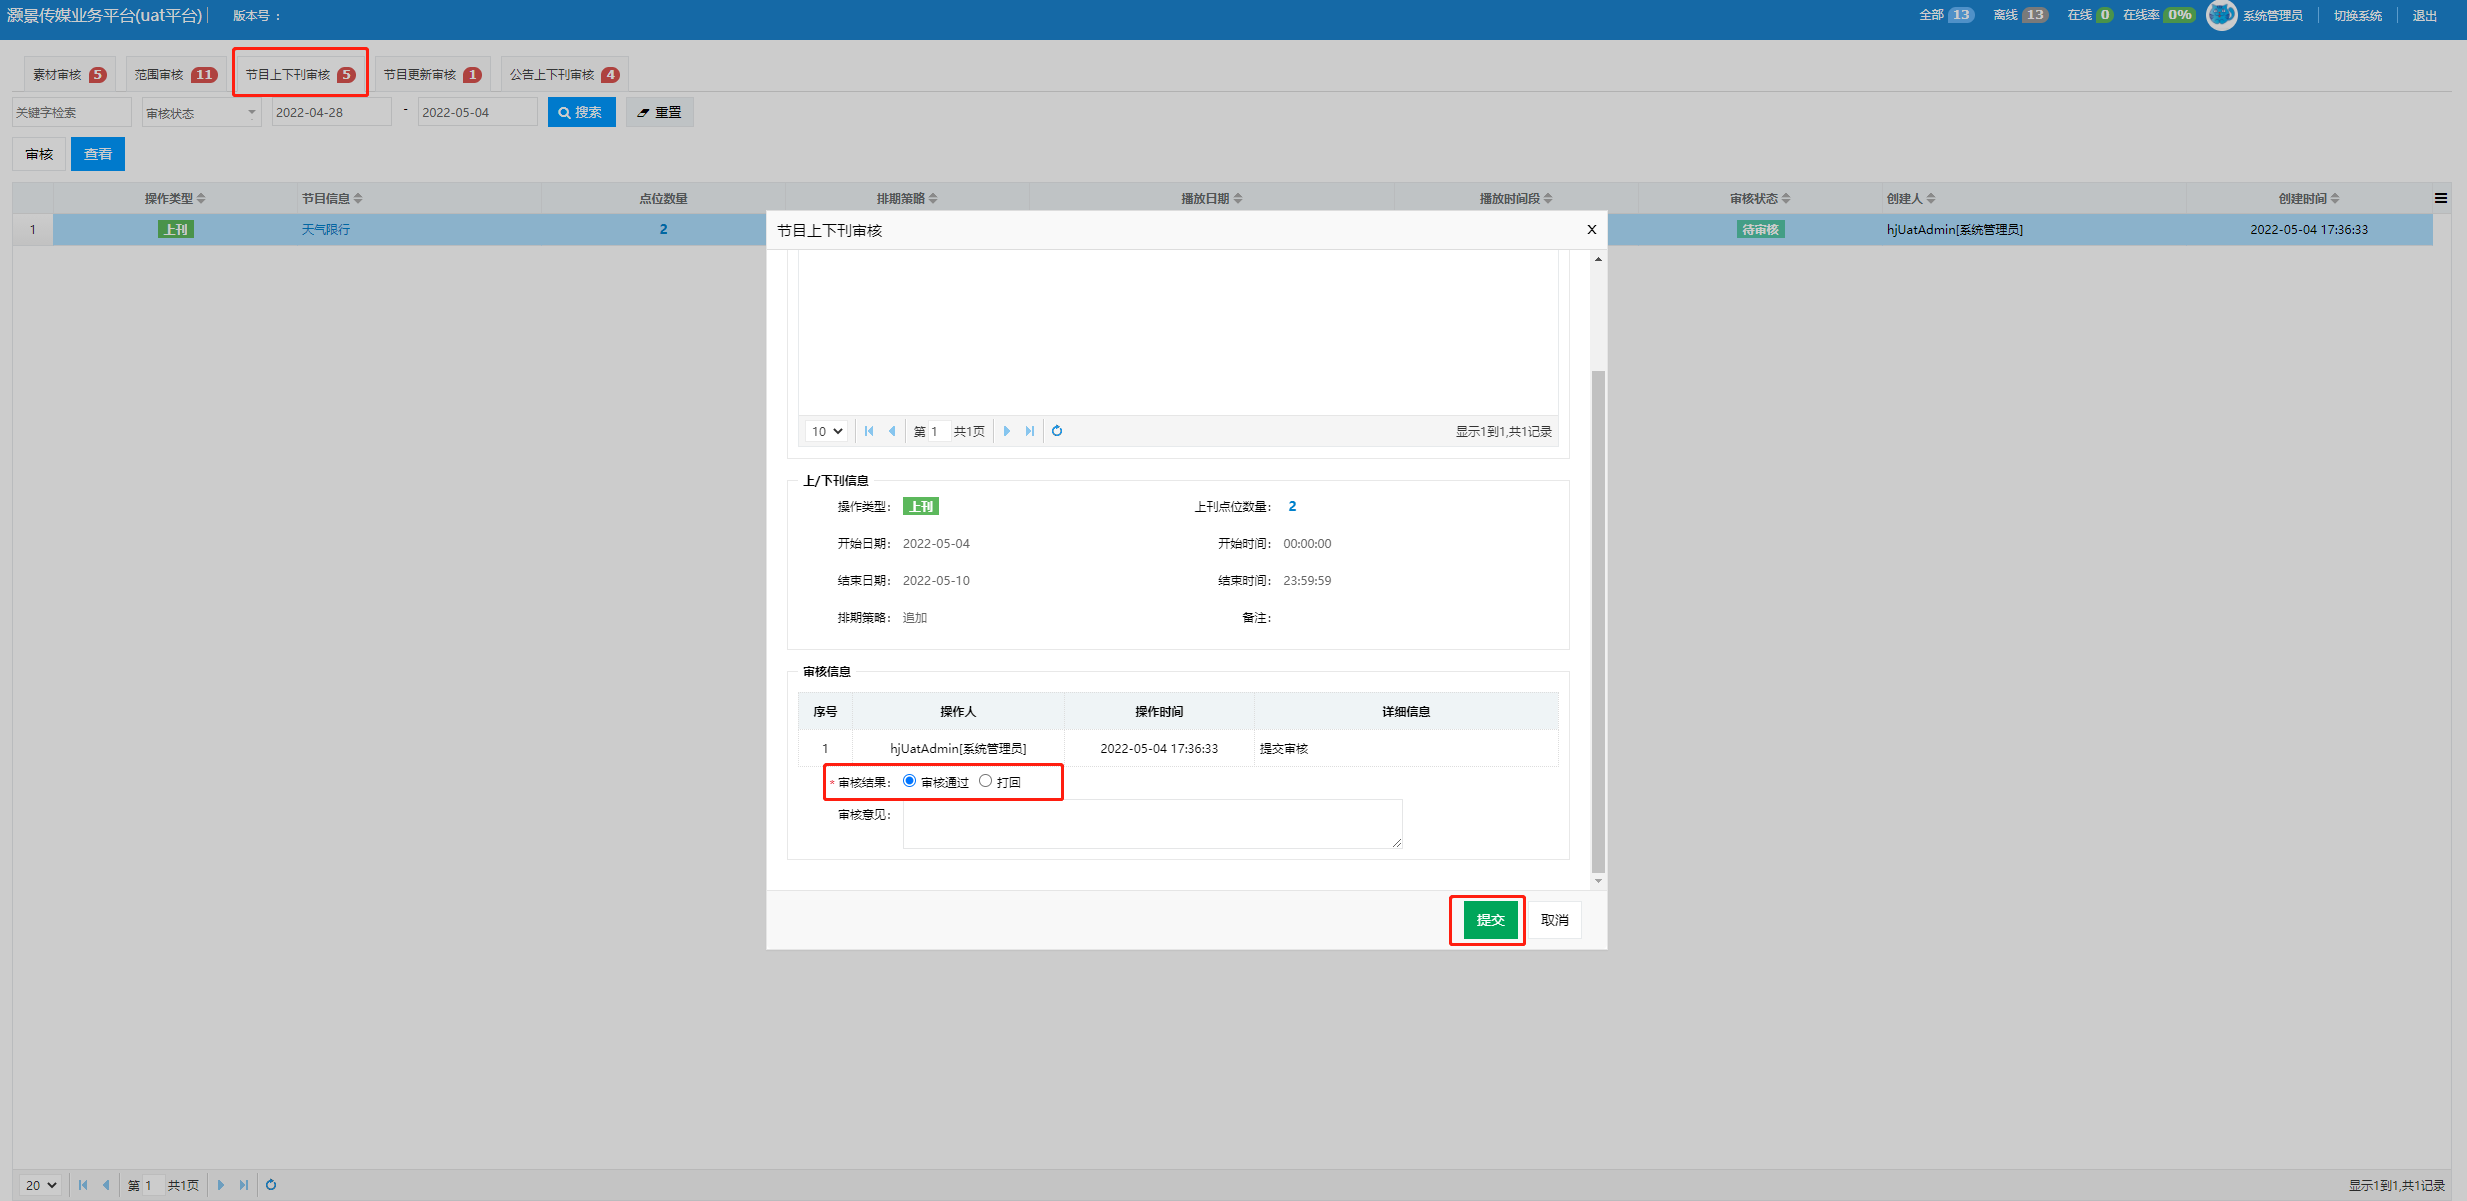Select the 审核通过 radio option

click(x=909, y=781)
